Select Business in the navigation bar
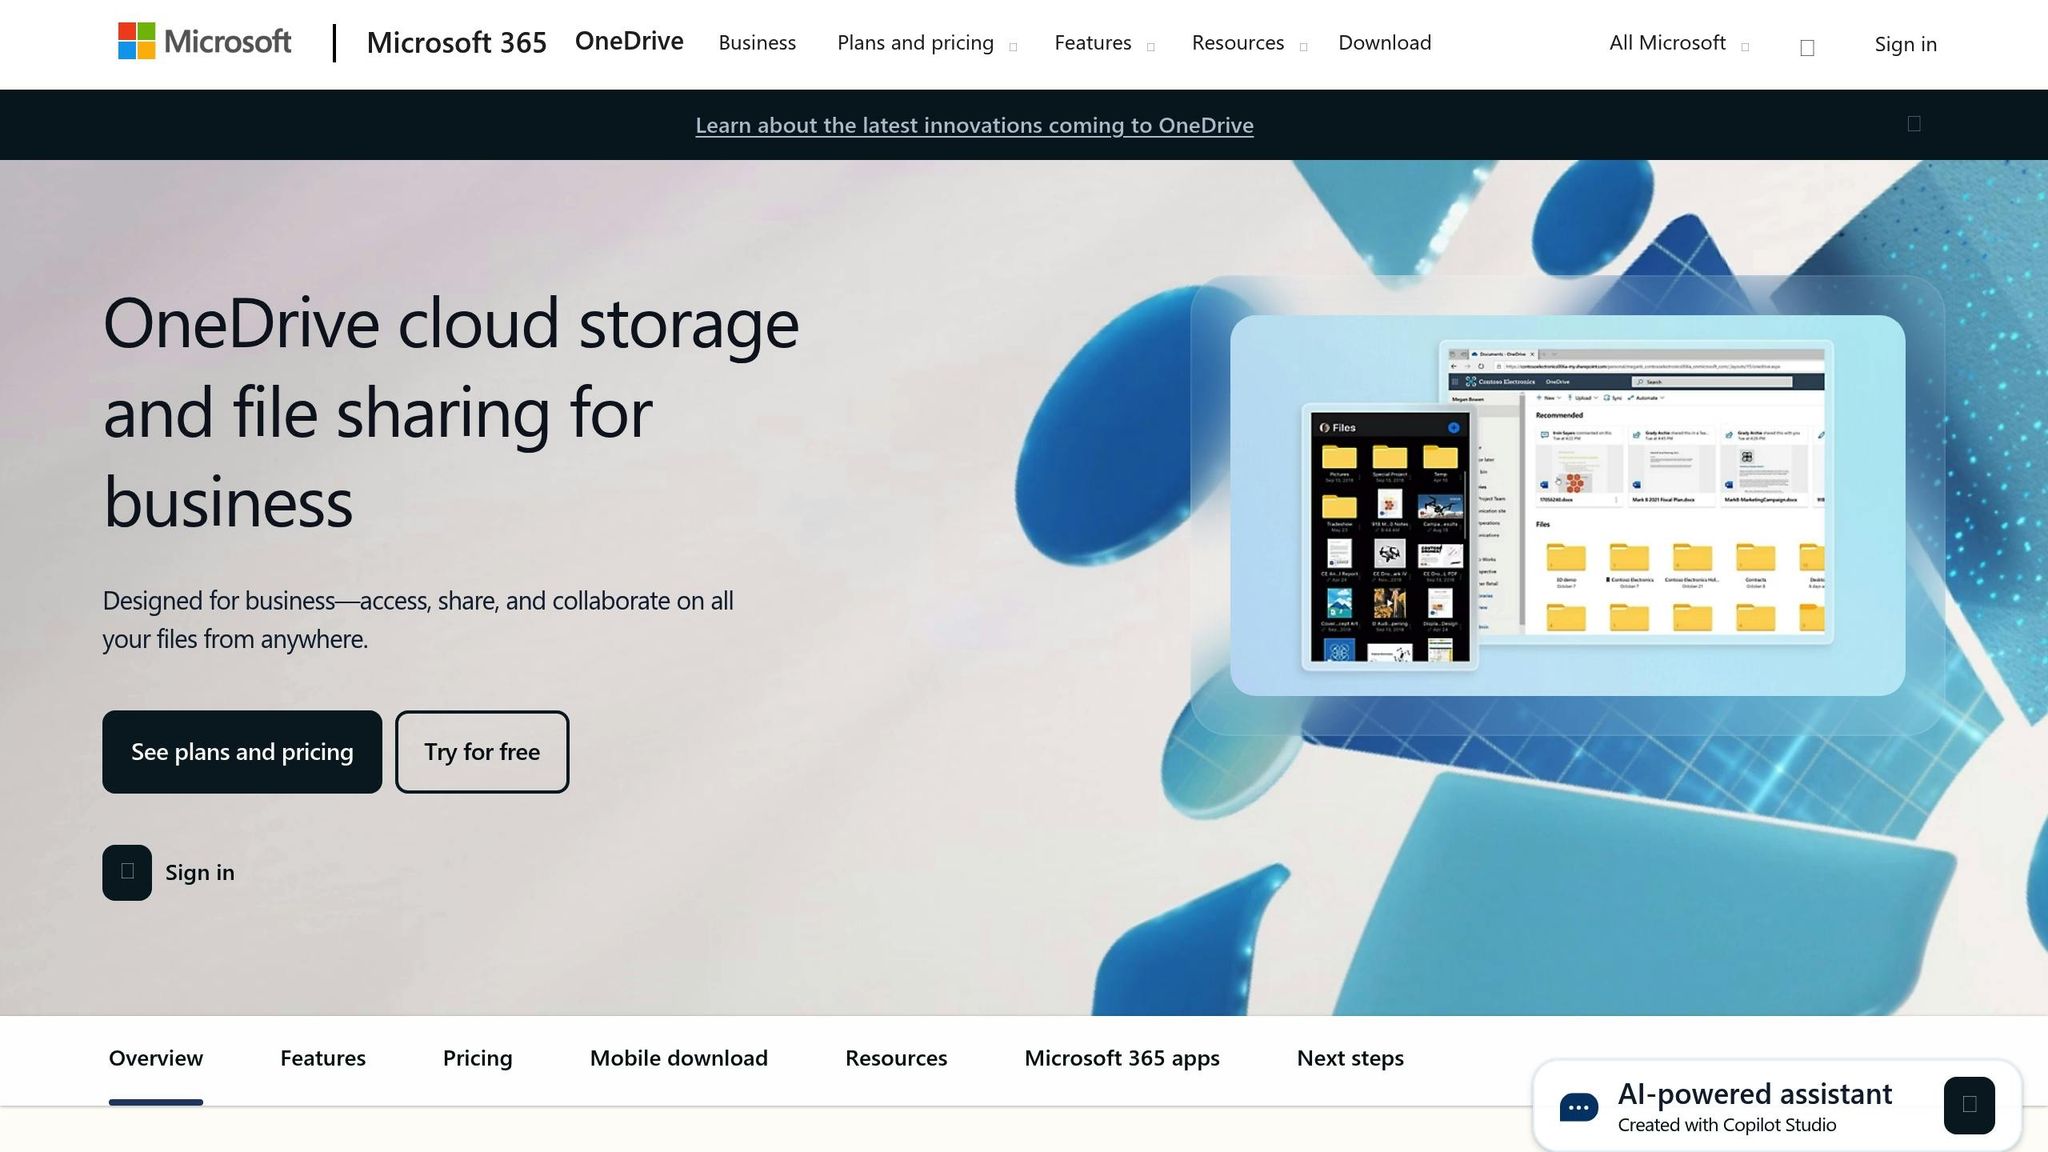Viewport: 2048px width, 1152px height. (x=757, y=43)
